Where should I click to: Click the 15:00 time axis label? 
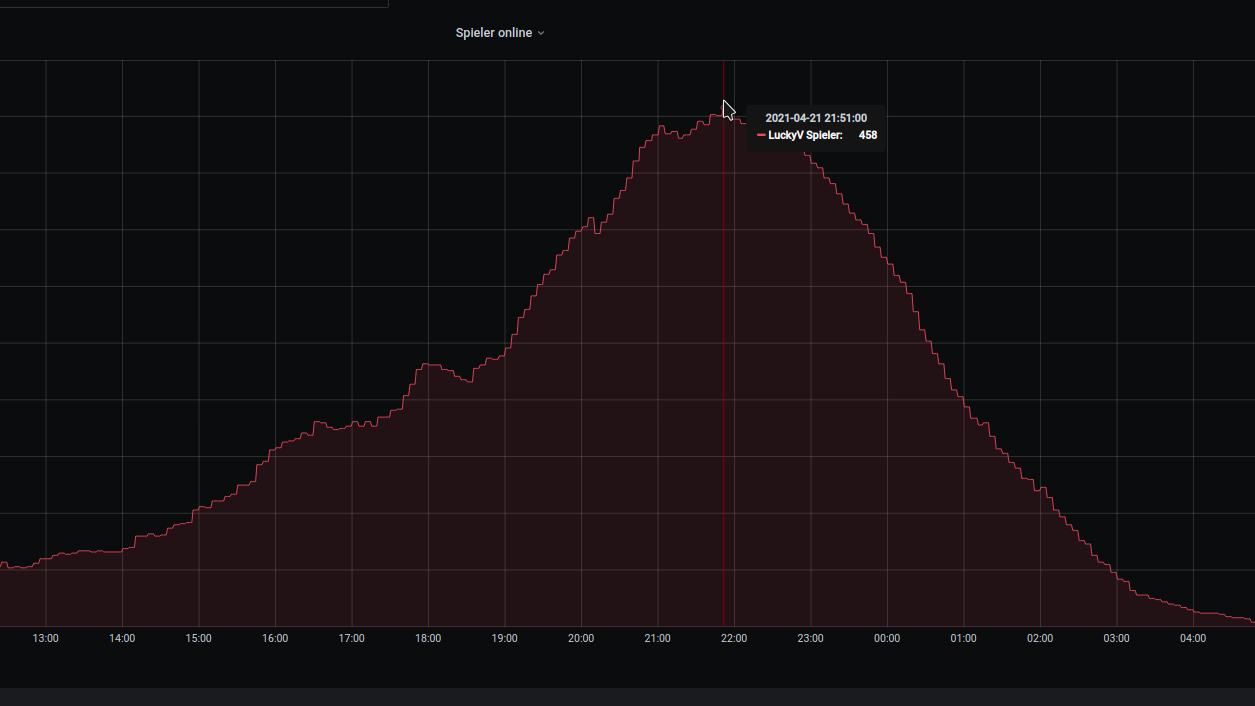199,638
